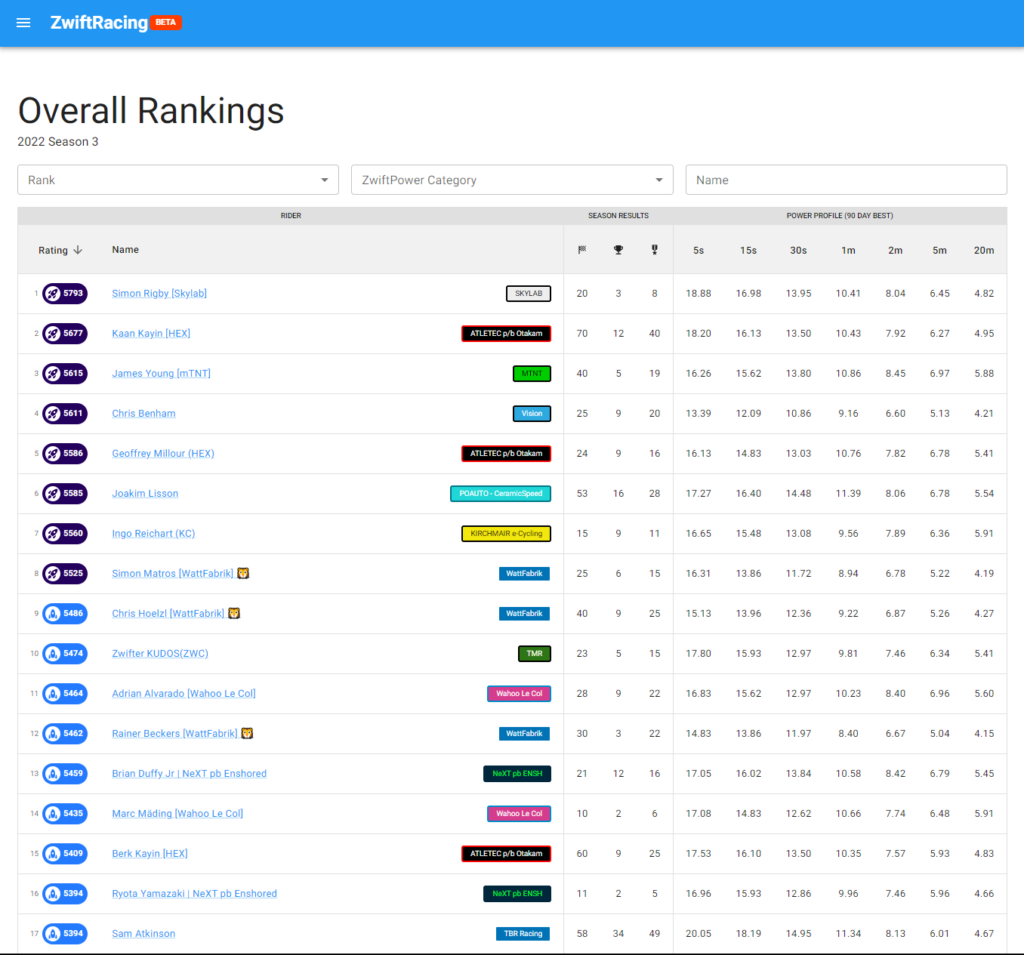Viewport: 1024px width, 955px height.
Task: Click the yellow KIRCHMAIR e-Cycling team tag
Action: pos(506,533)
